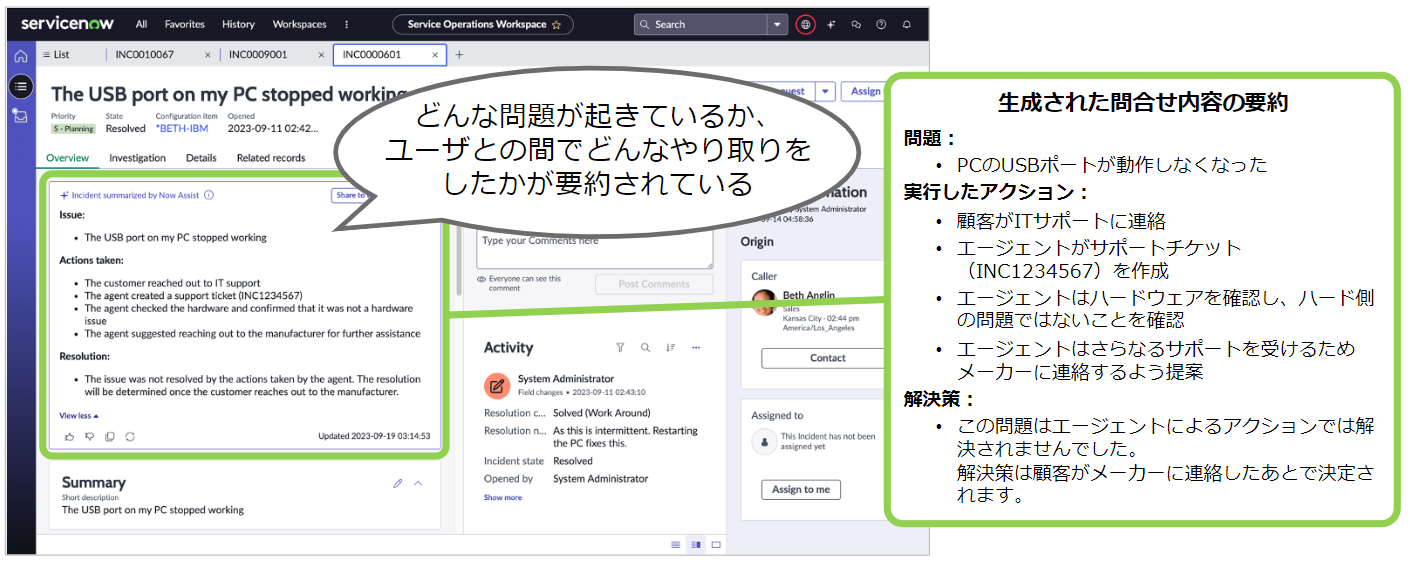Click the field changes edit icon
Image resolution: width=1410 pixels, height=562 pixels.
(497, 385)
